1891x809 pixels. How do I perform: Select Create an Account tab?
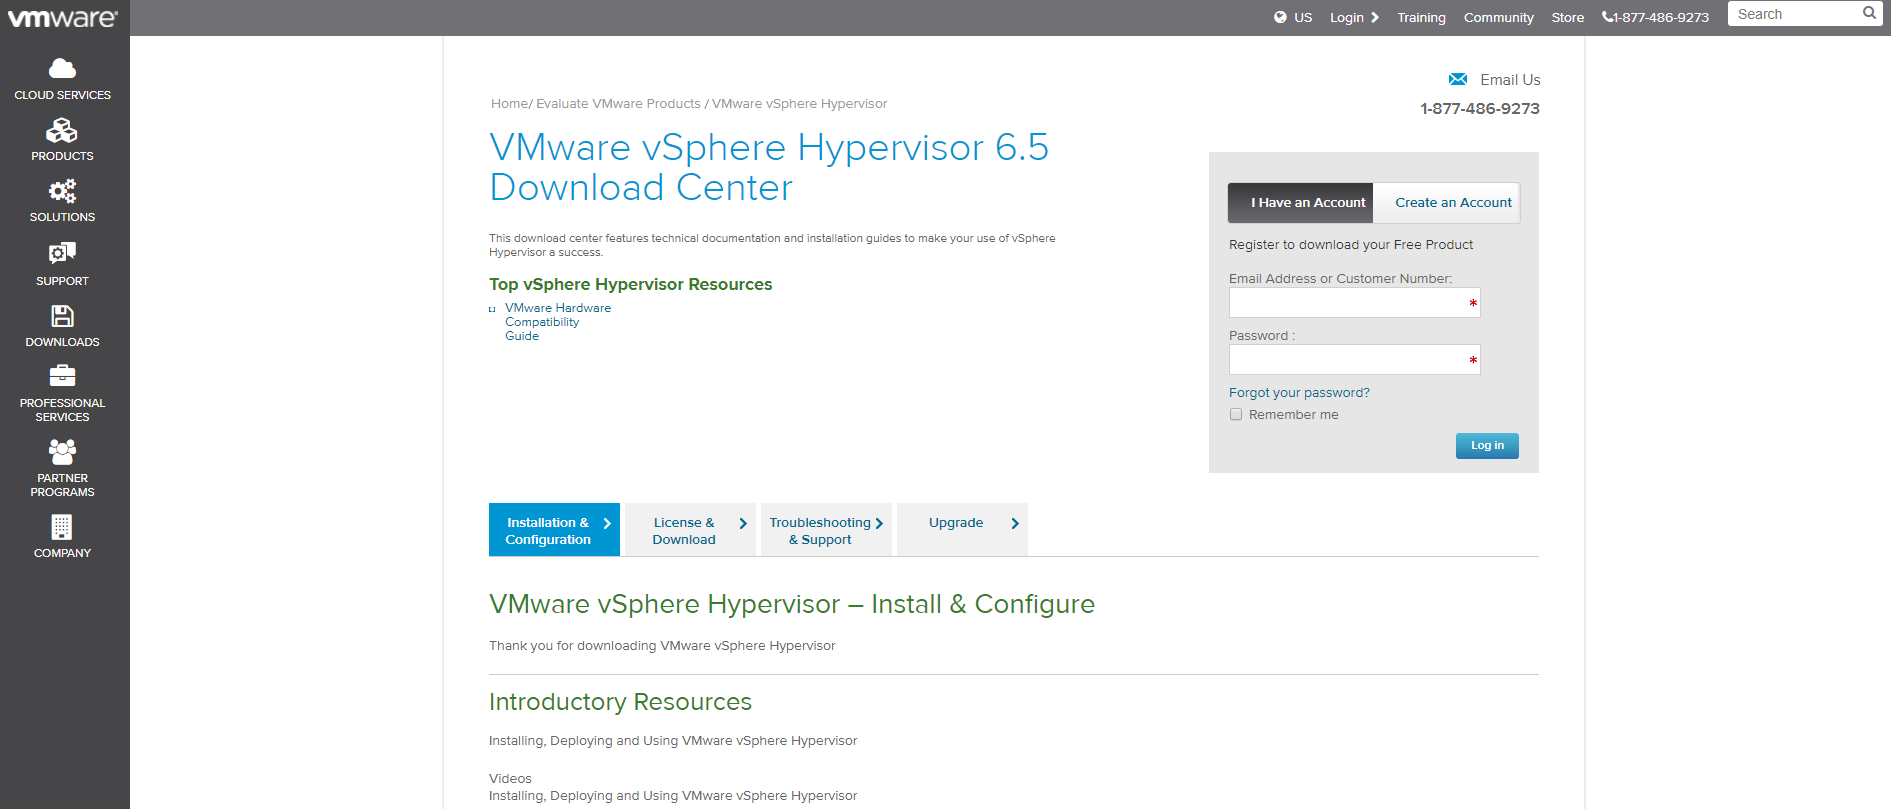(x=1447, y=203)
